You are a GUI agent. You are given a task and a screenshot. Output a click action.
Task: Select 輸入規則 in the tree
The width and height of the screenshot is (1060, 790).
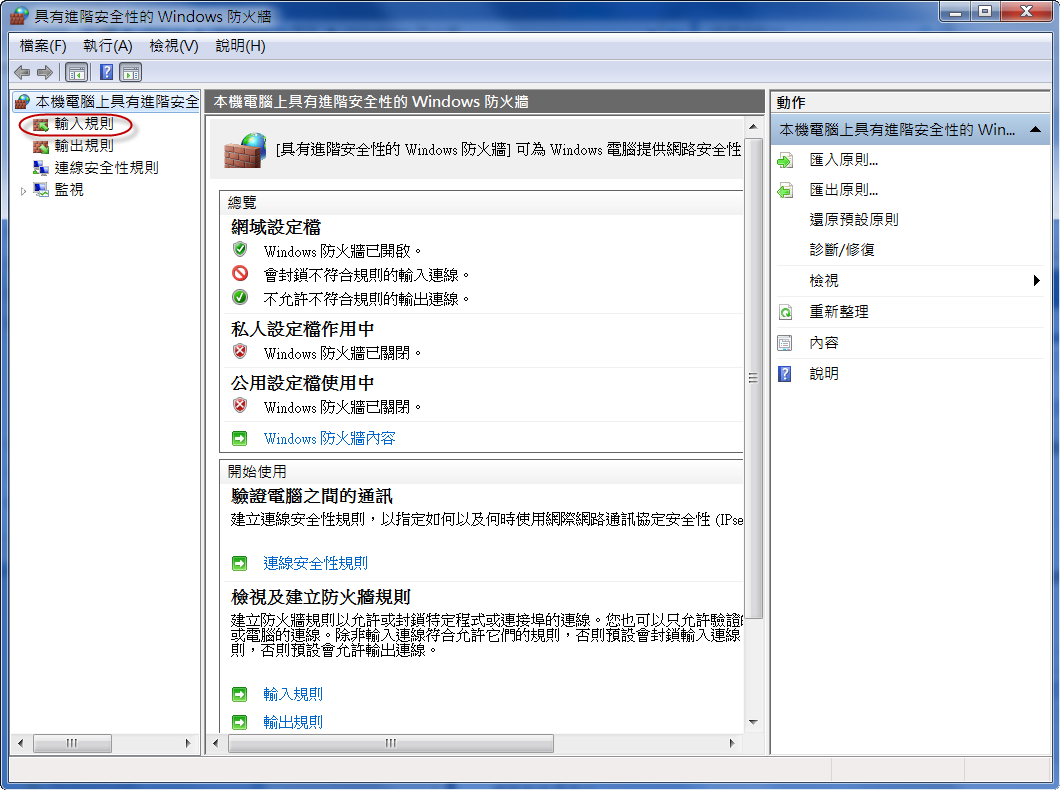click(x=84, y=124)
